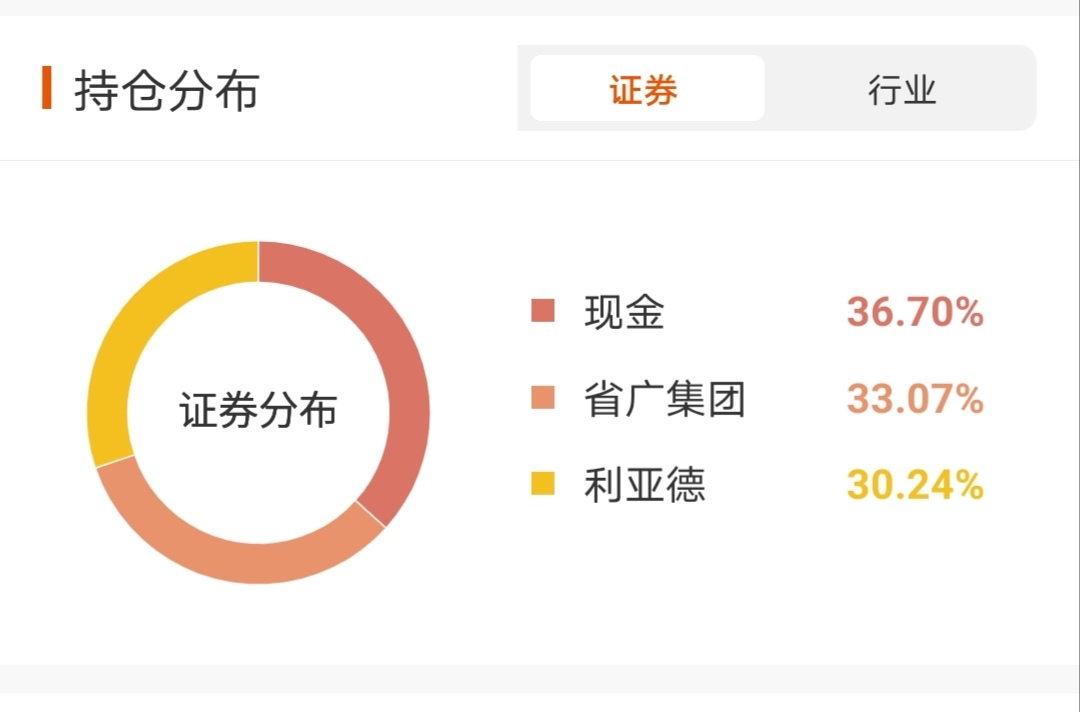Click the 33.07% percentage value
Screen dimensions: 1080x712
[915, 399]
